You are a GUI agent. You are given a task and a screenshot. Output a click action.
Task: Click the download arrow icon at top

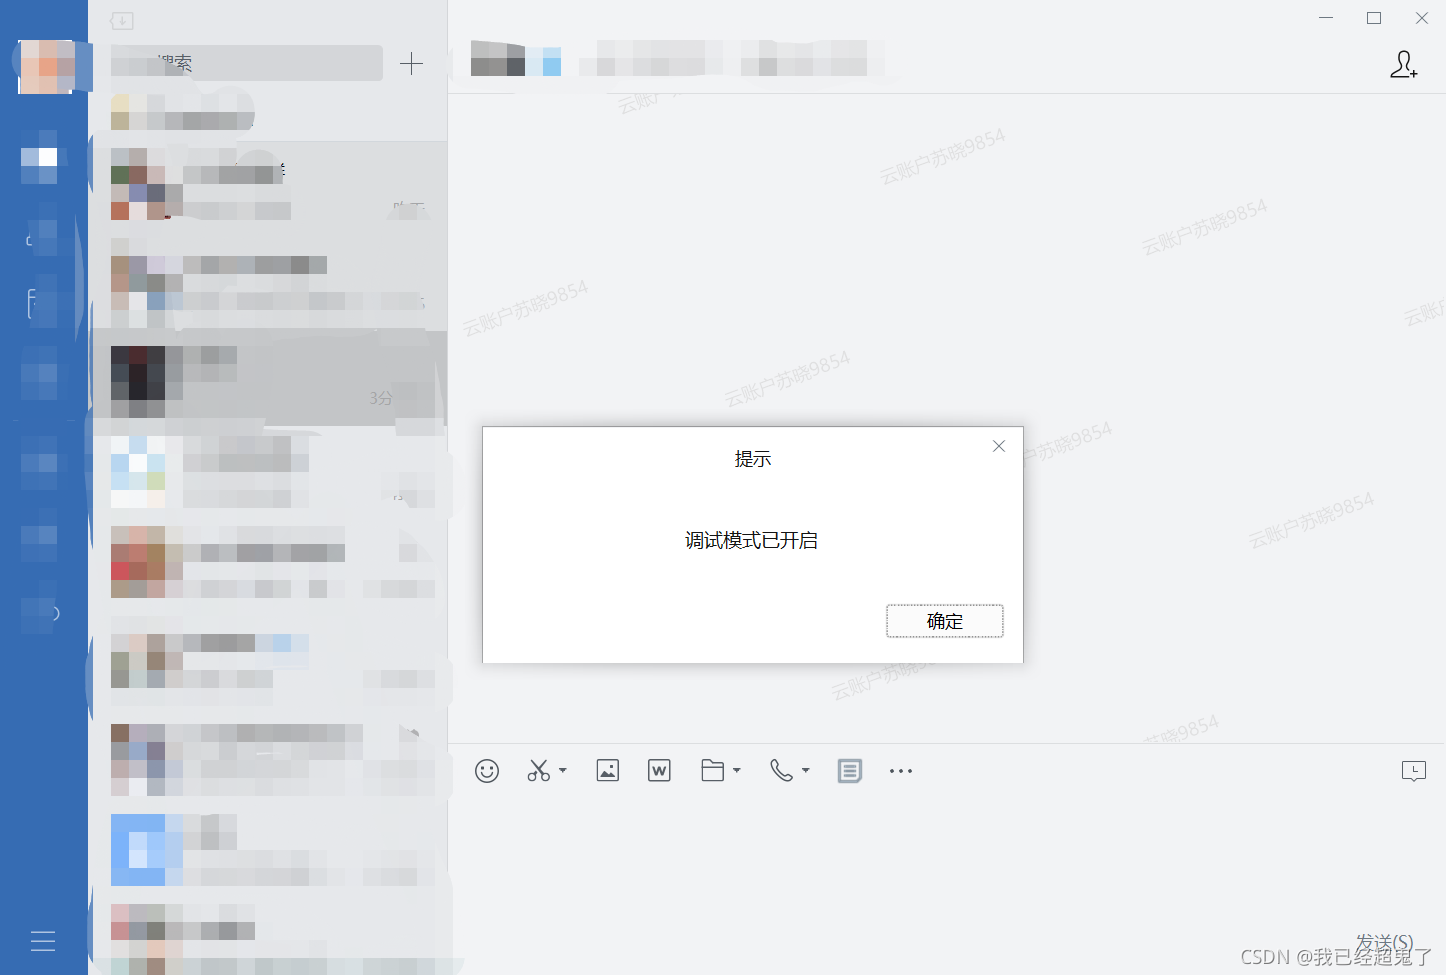point(122,21)
